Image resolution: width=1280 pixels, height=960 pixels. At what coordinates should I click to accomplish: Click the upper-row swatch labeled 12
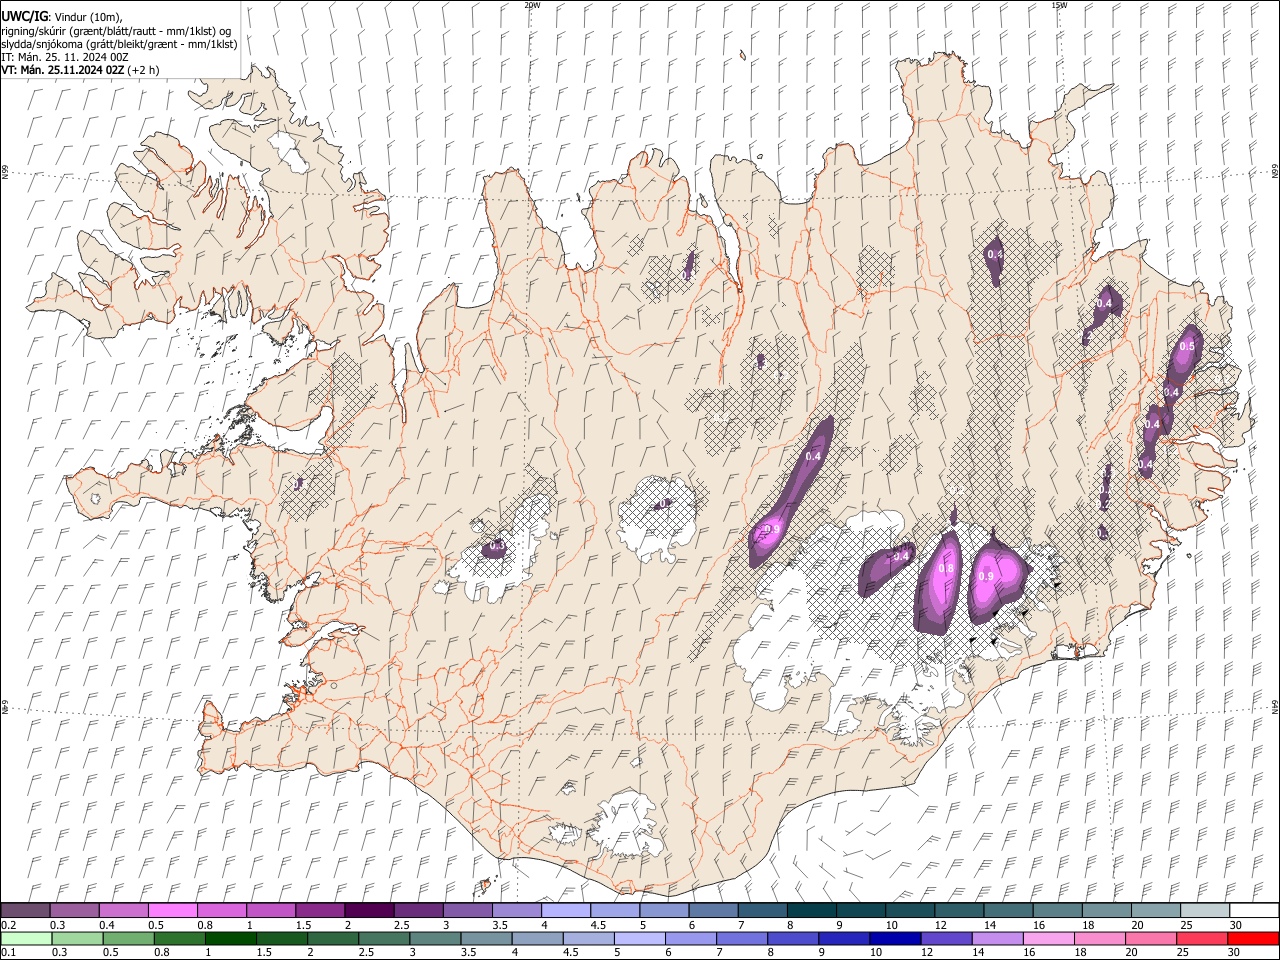point(958,910)
